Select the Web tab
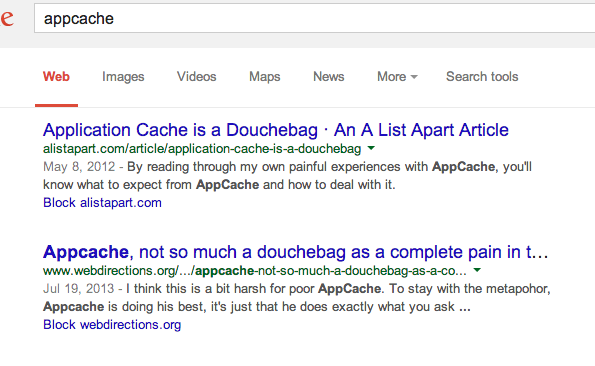595x366 pixels. pyautogui.click(x=56, y=77)
